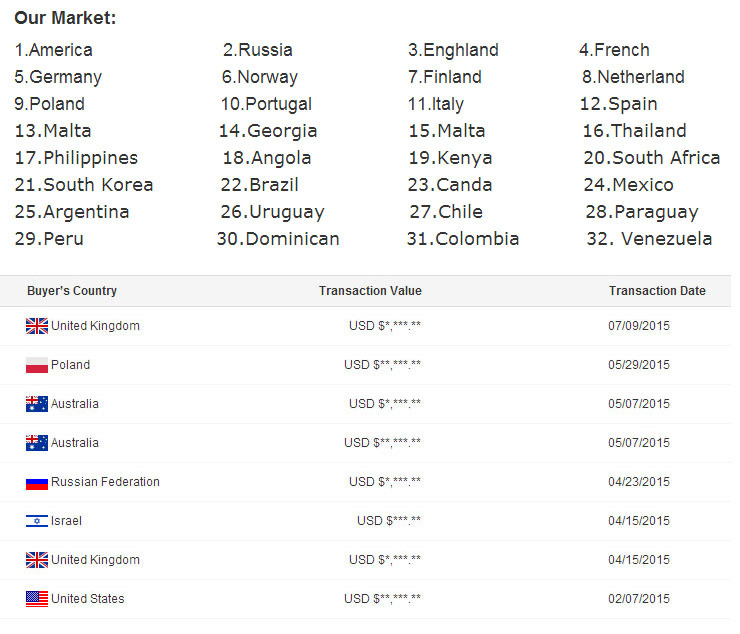Click the date 07/09/2015
This screenshot has height=634, width=740.
pyautogui.click(x=639, y=326)
